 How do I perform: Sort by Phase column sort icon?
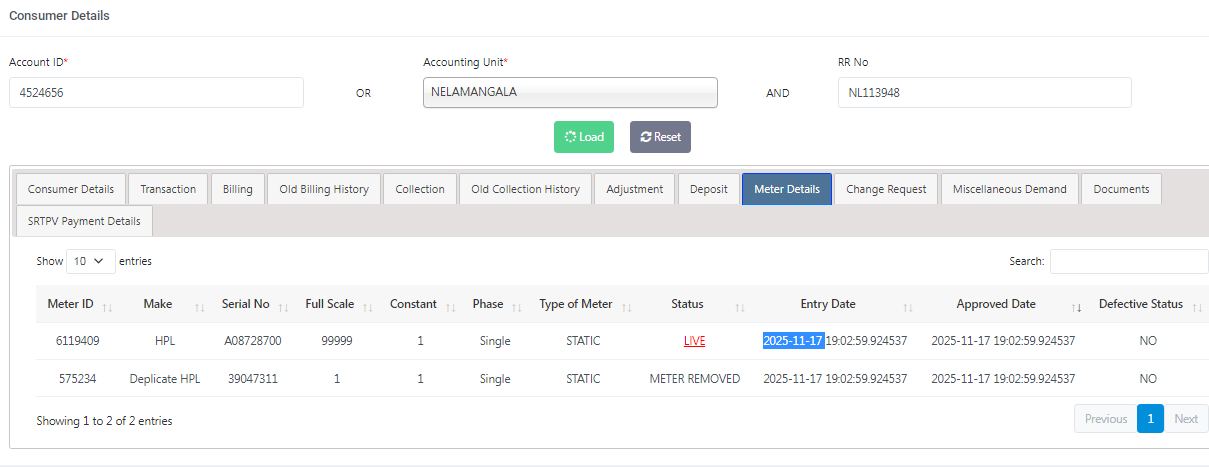coord(517,306)
